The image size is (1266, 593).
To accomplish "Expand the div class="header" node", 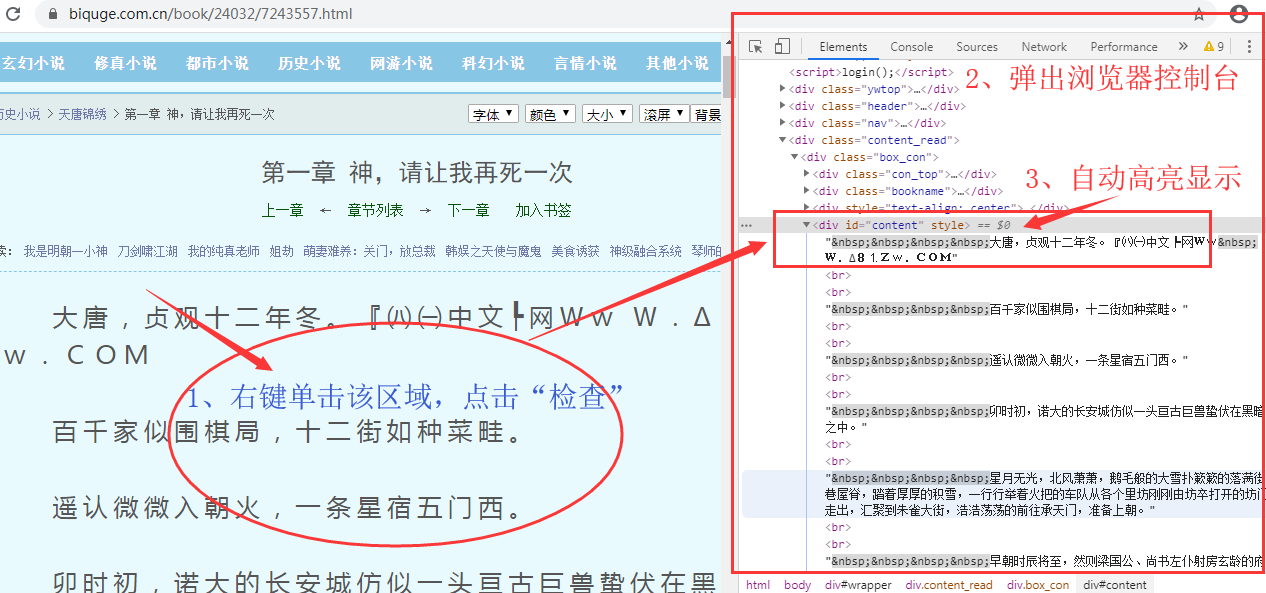I will click(x=783, y=106).
